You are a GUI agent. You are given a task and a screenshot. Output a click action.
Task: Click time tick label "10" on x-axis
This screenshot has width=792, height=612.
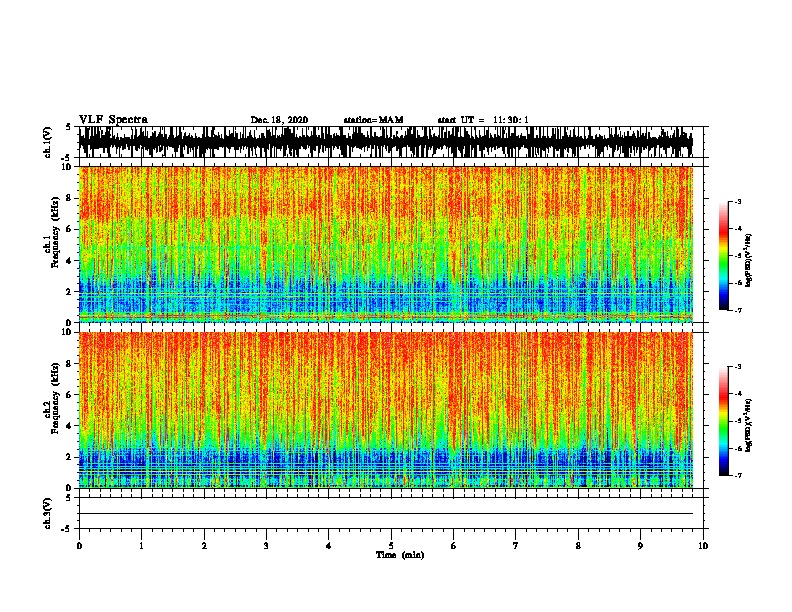tap(703, 546)
